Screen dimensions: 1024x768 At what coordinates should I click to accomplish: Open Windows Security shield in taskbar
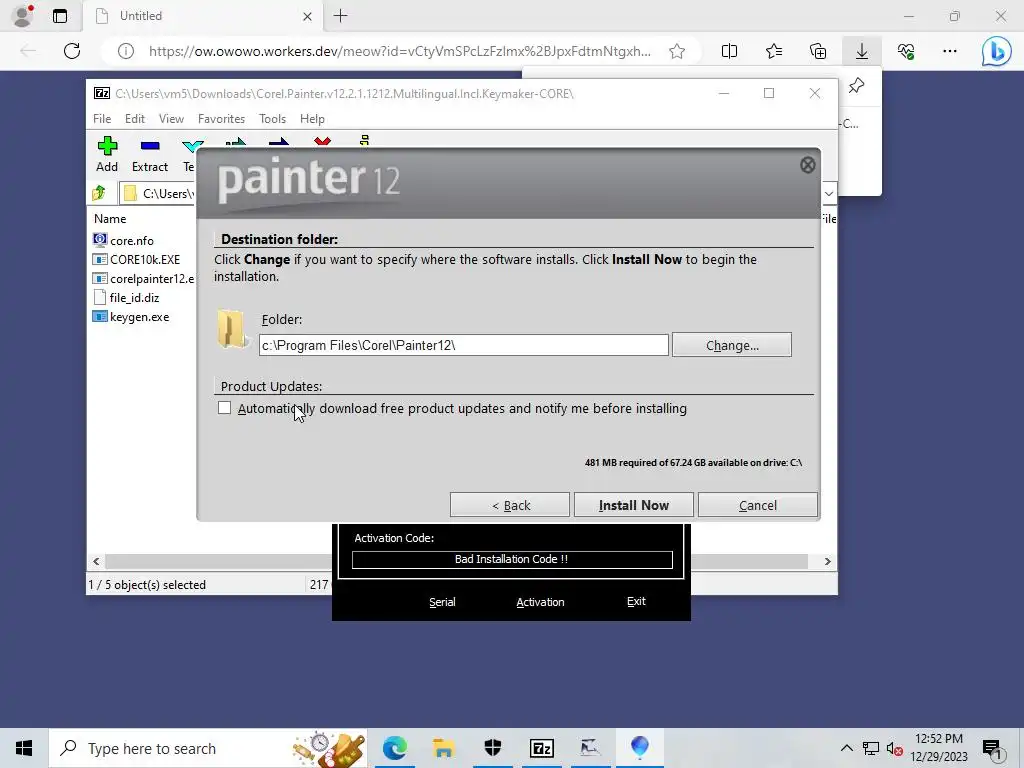[492, 748]
